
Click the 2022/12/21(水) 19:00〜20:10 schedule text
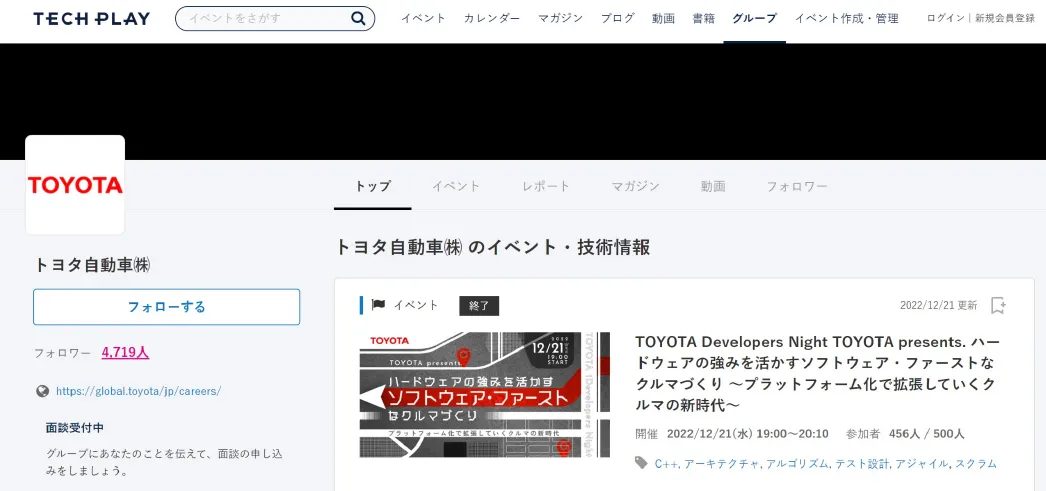coord(748,434)
